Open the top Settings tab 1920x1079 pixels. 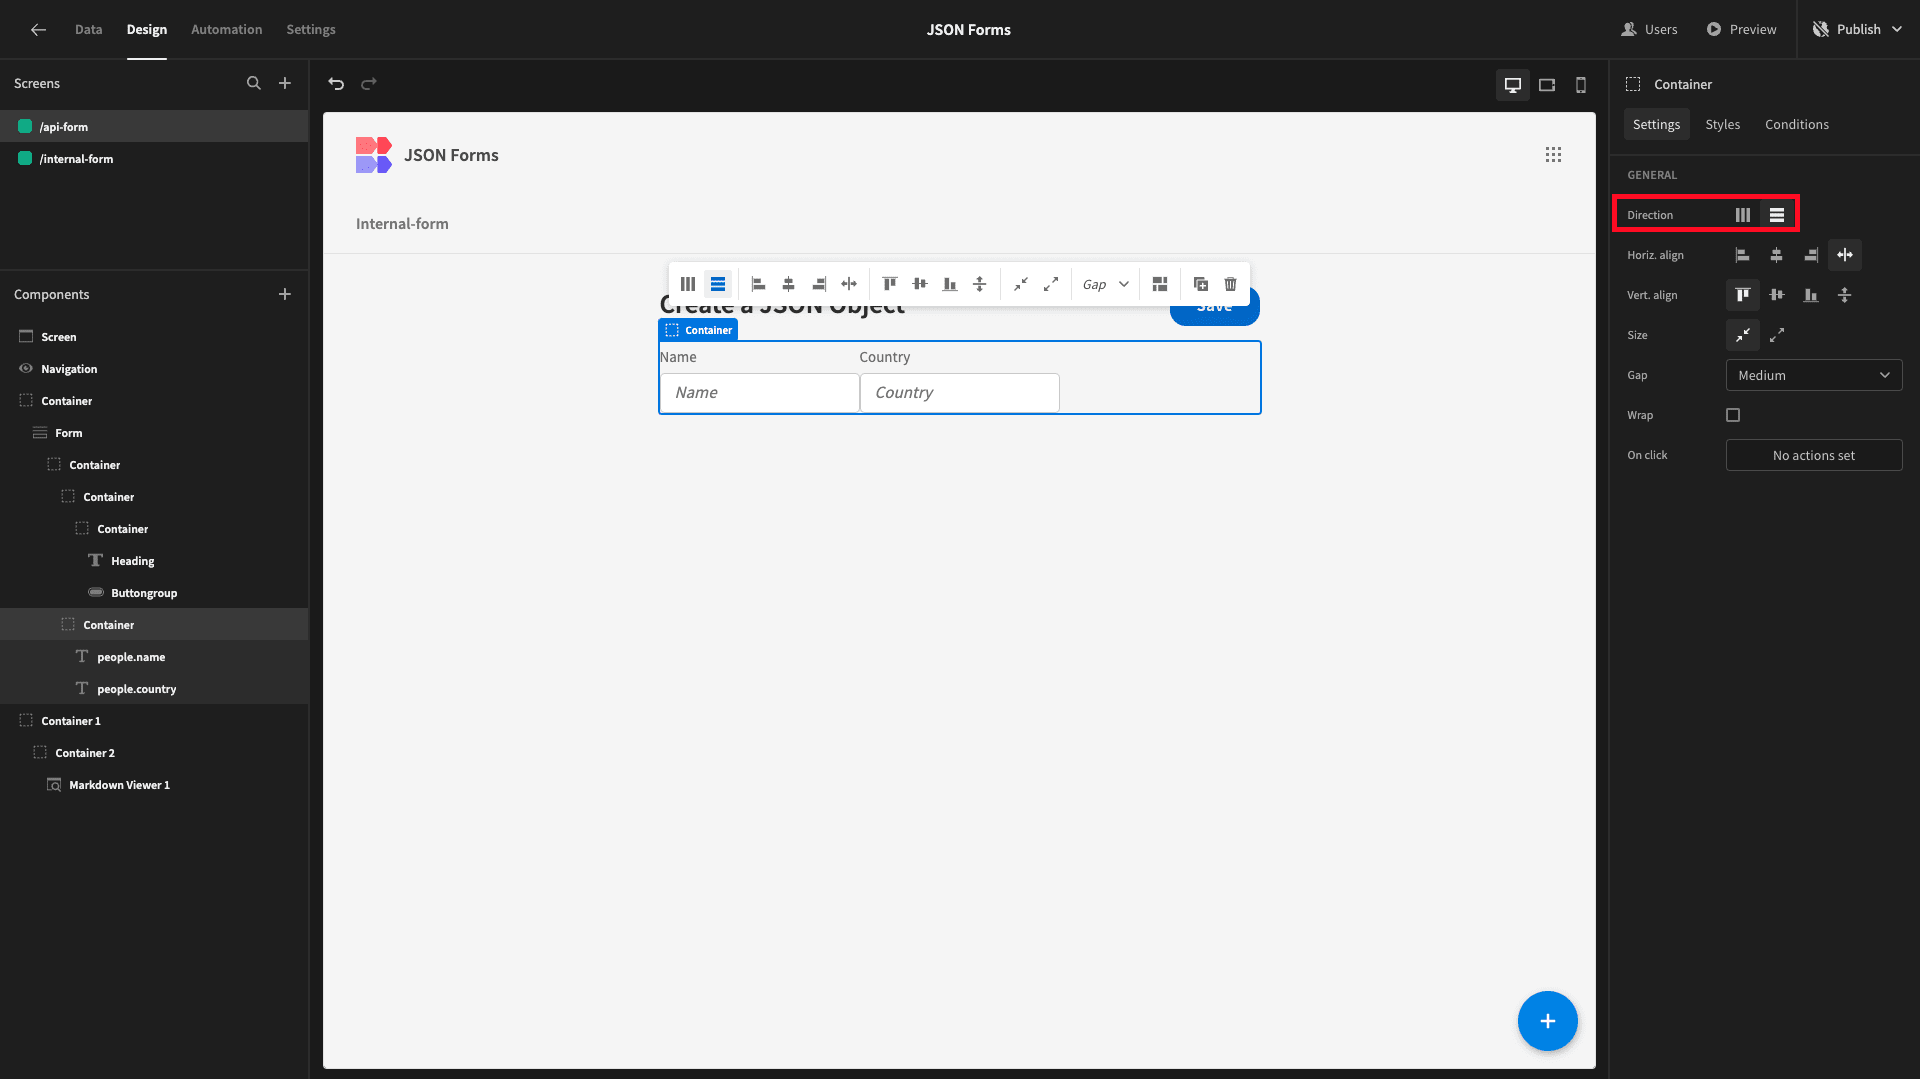click(311, 29)
